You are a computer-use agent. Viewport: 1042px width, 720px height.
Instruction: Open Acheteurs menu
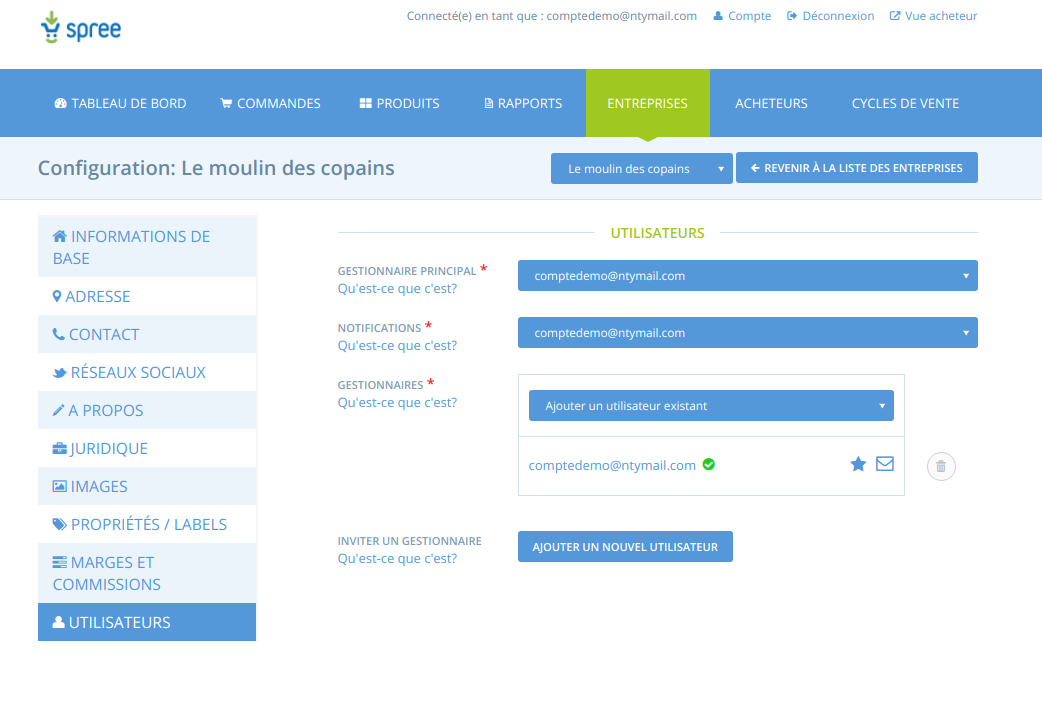tap(771, 103)
